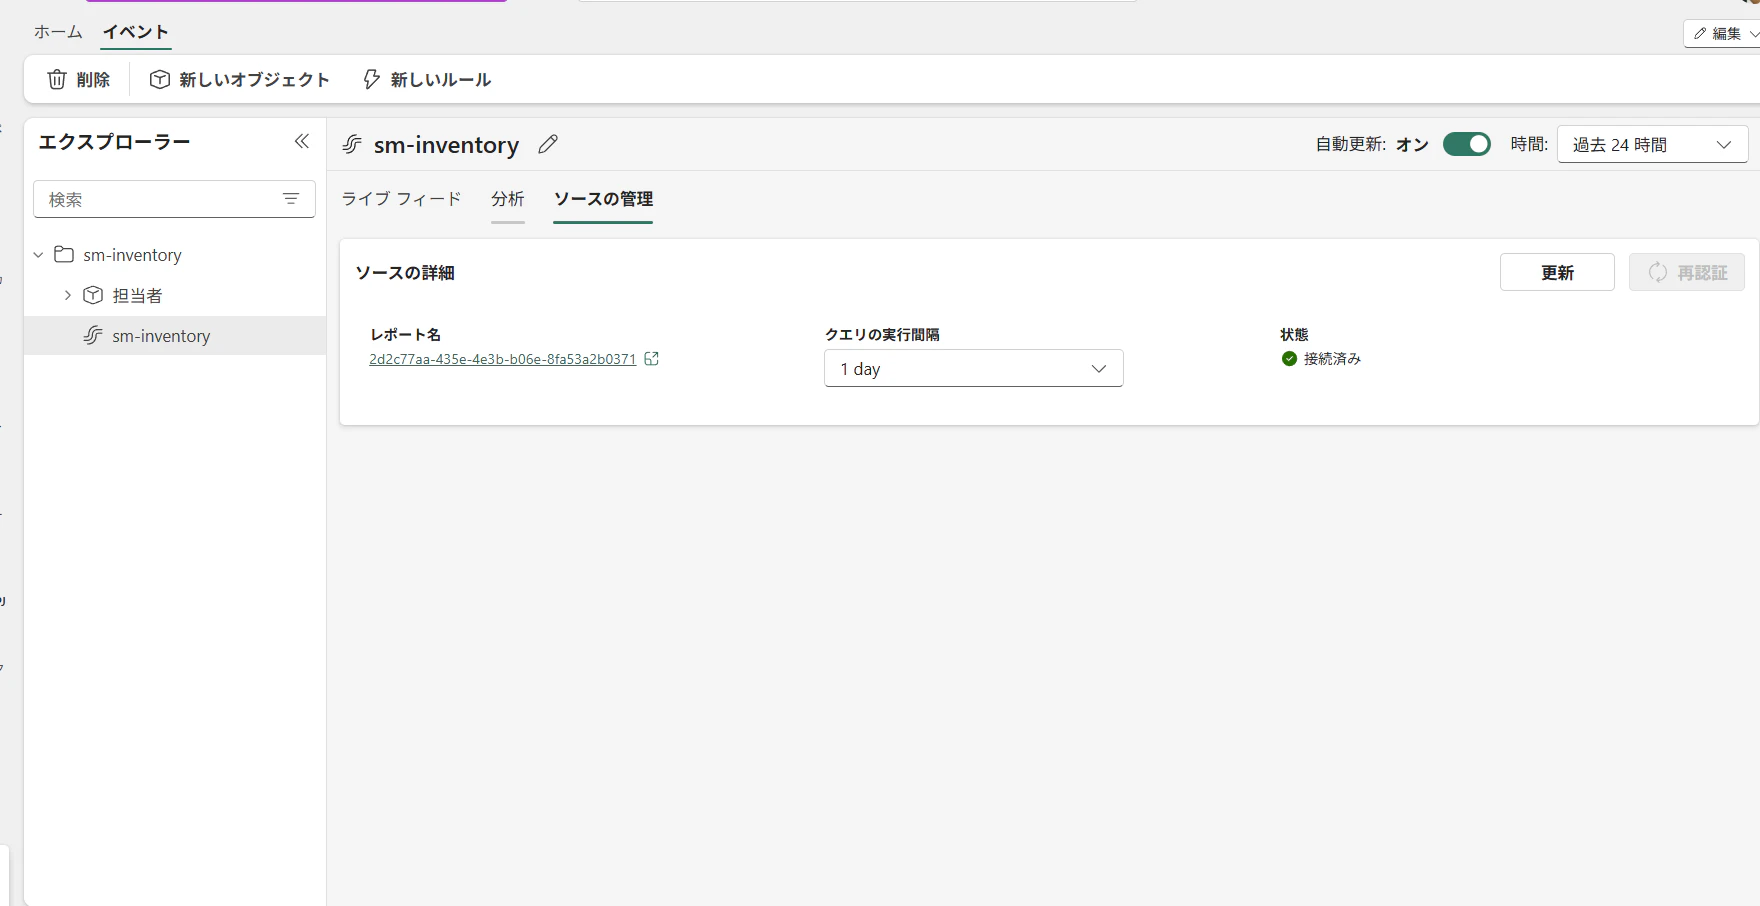Click the 接続済み status text

1332,359
